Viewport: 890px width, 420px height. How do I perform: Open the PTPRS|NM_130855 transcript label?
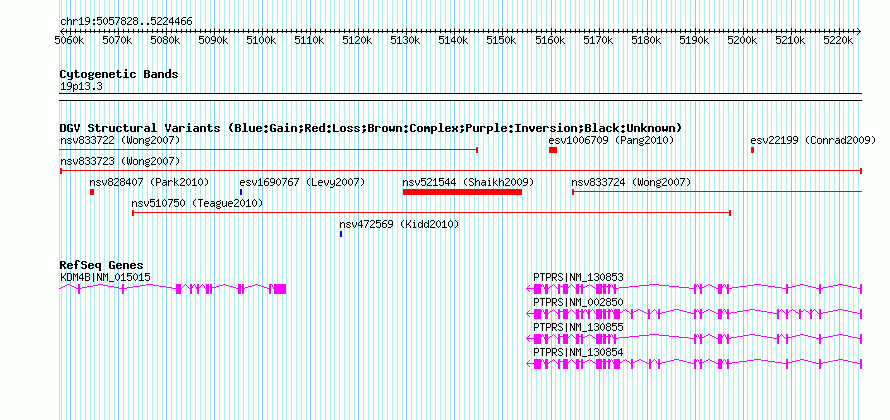tap(578, 327)
